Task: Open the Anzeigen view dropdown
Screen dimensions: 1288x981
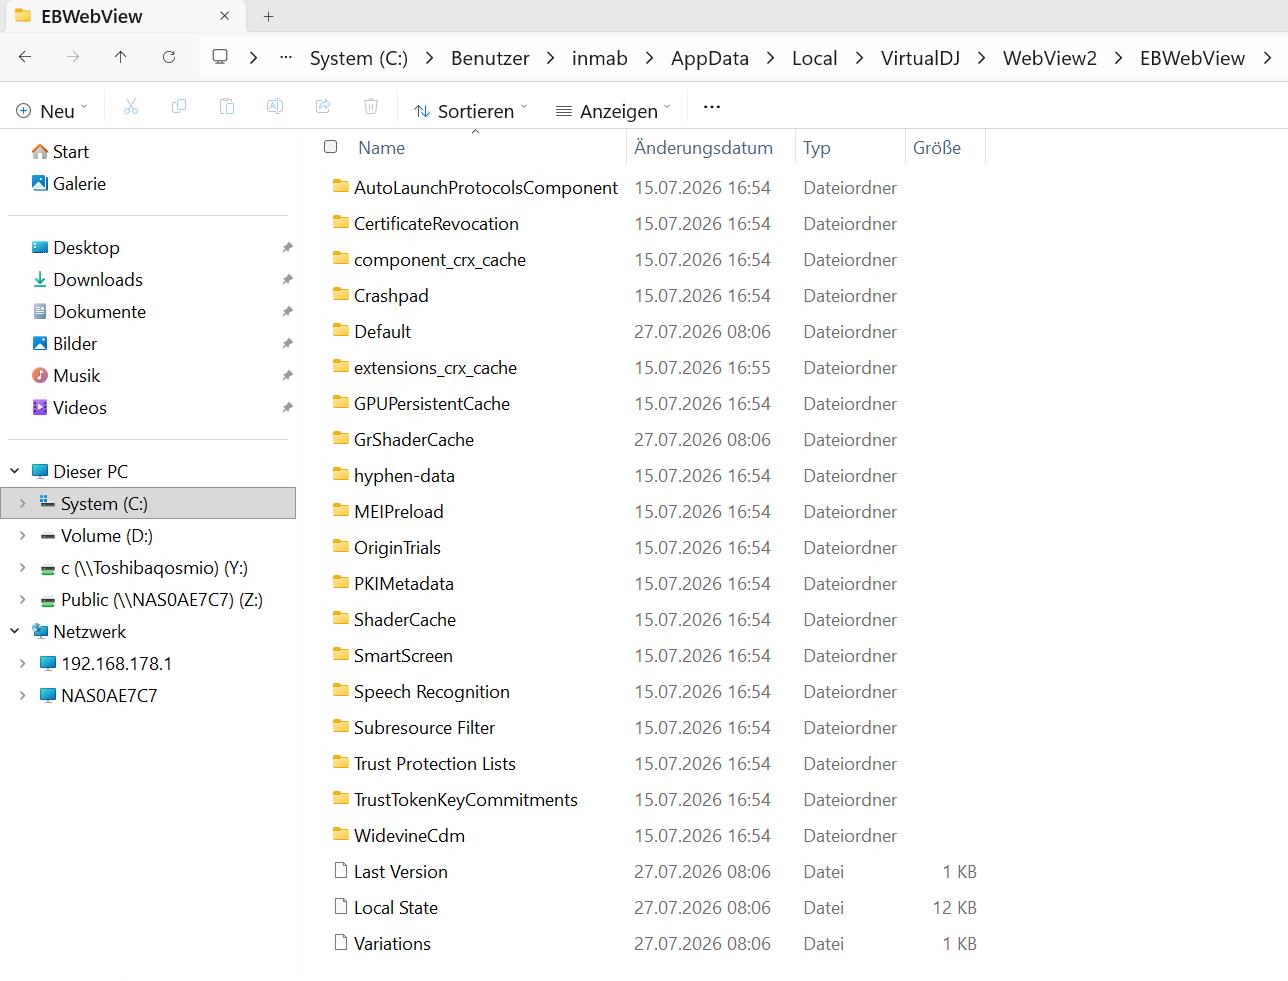Action: [x=613, y=110]
